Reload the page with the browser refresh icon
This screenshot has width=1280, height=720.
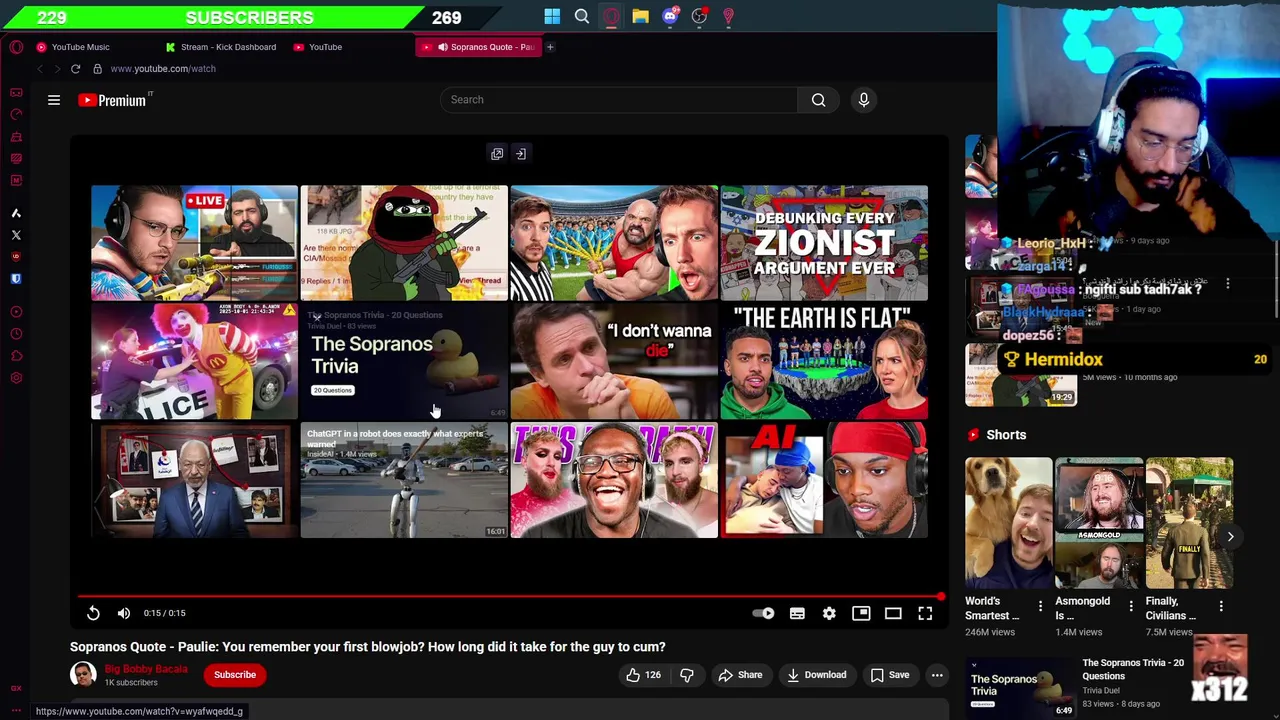pos(75,69)
